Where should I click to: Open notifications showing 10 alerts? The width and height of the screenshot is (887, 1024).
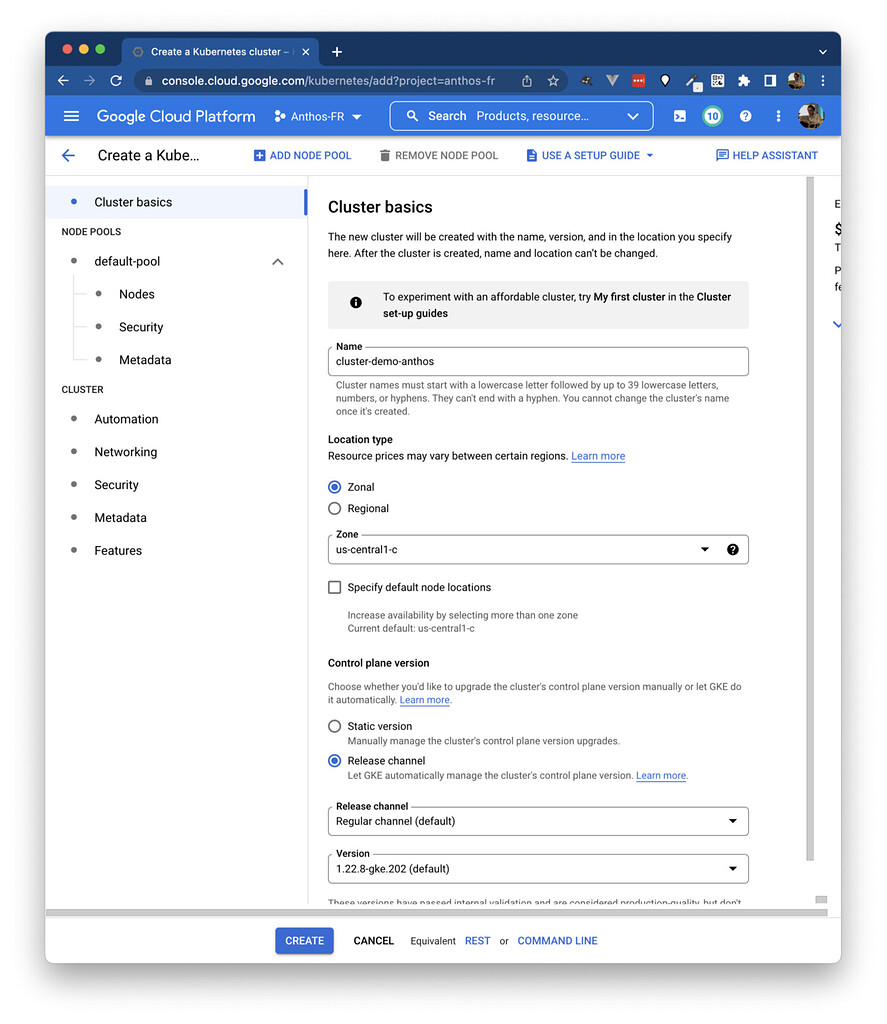point(712,116)
